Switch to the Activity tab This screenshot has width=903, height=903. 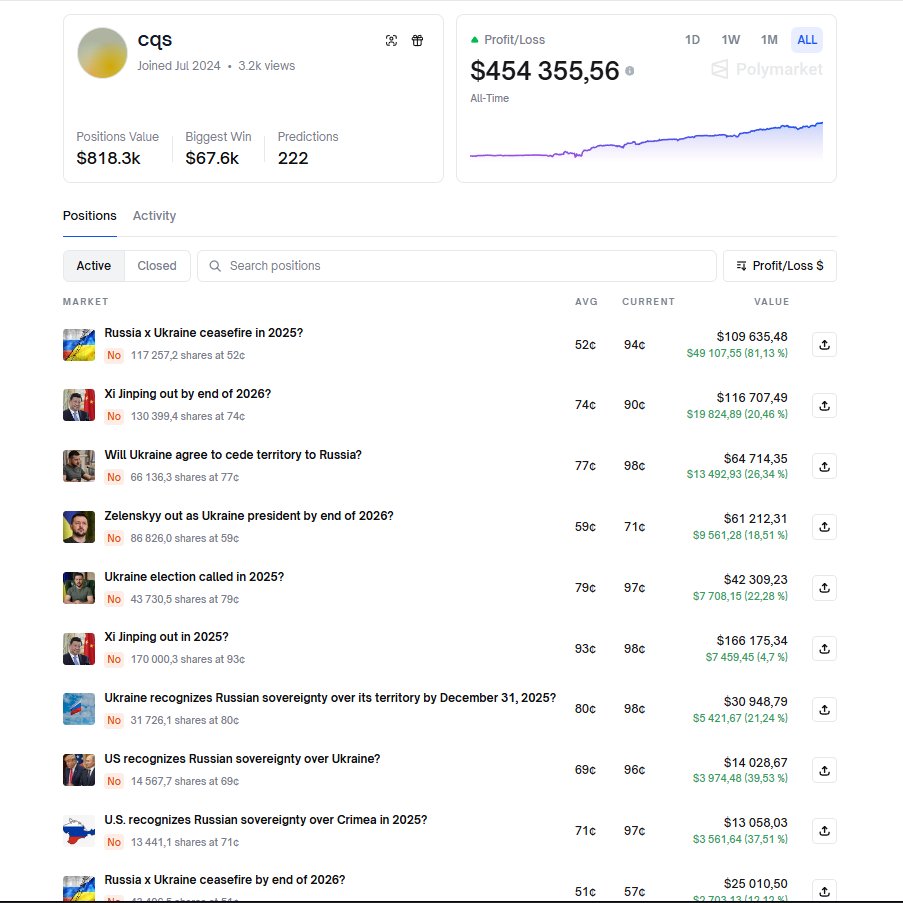click(154, 216)
